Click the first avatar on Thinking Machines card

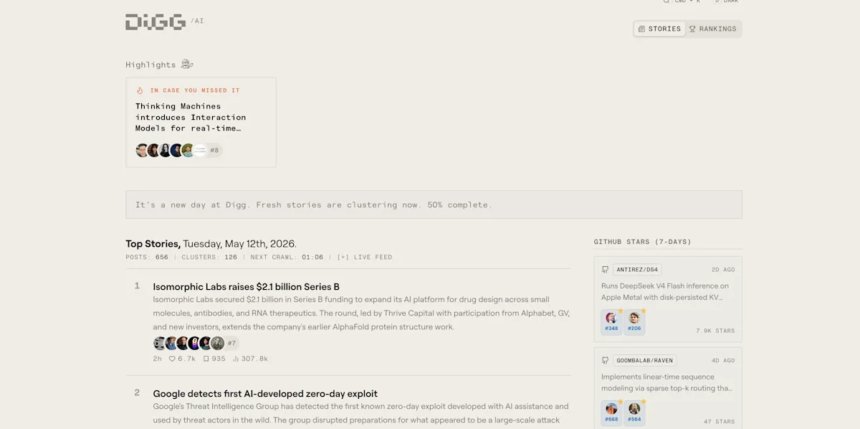(142, 150)
